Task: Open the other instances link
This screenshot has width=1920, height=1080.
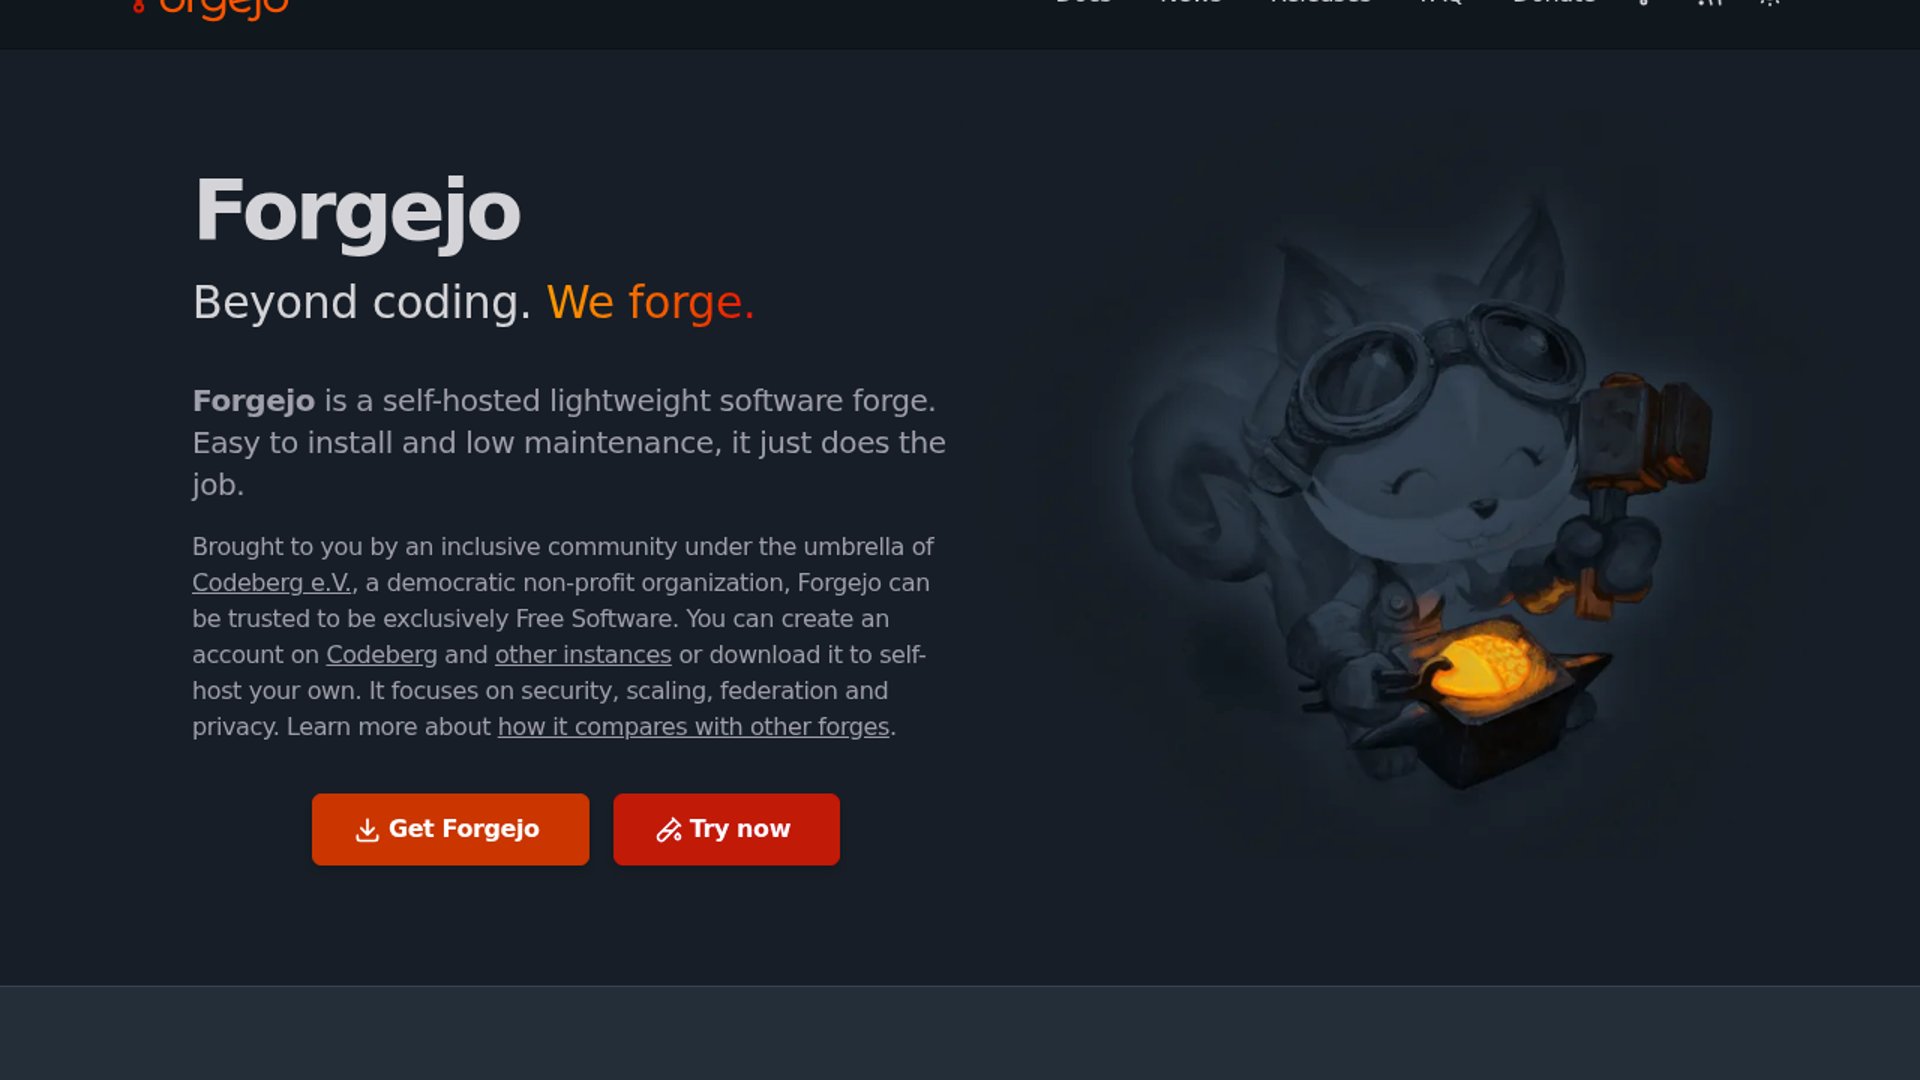Action: pyautogui.click(x=583, y=655)
